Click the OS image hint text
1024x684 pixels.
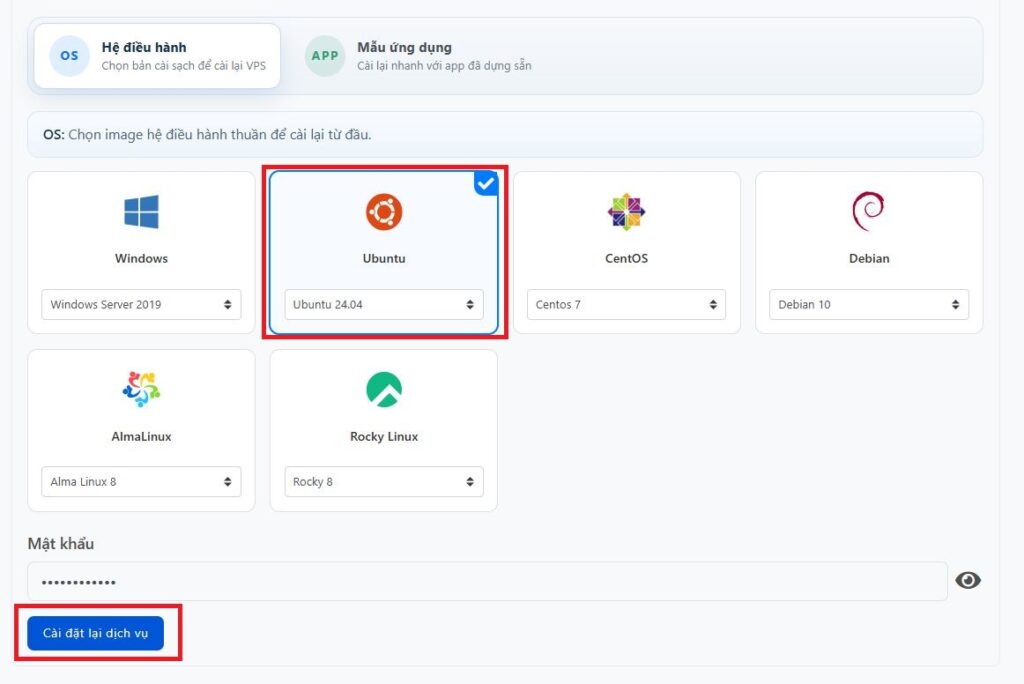pyautogui.click(x=207, y=135)
